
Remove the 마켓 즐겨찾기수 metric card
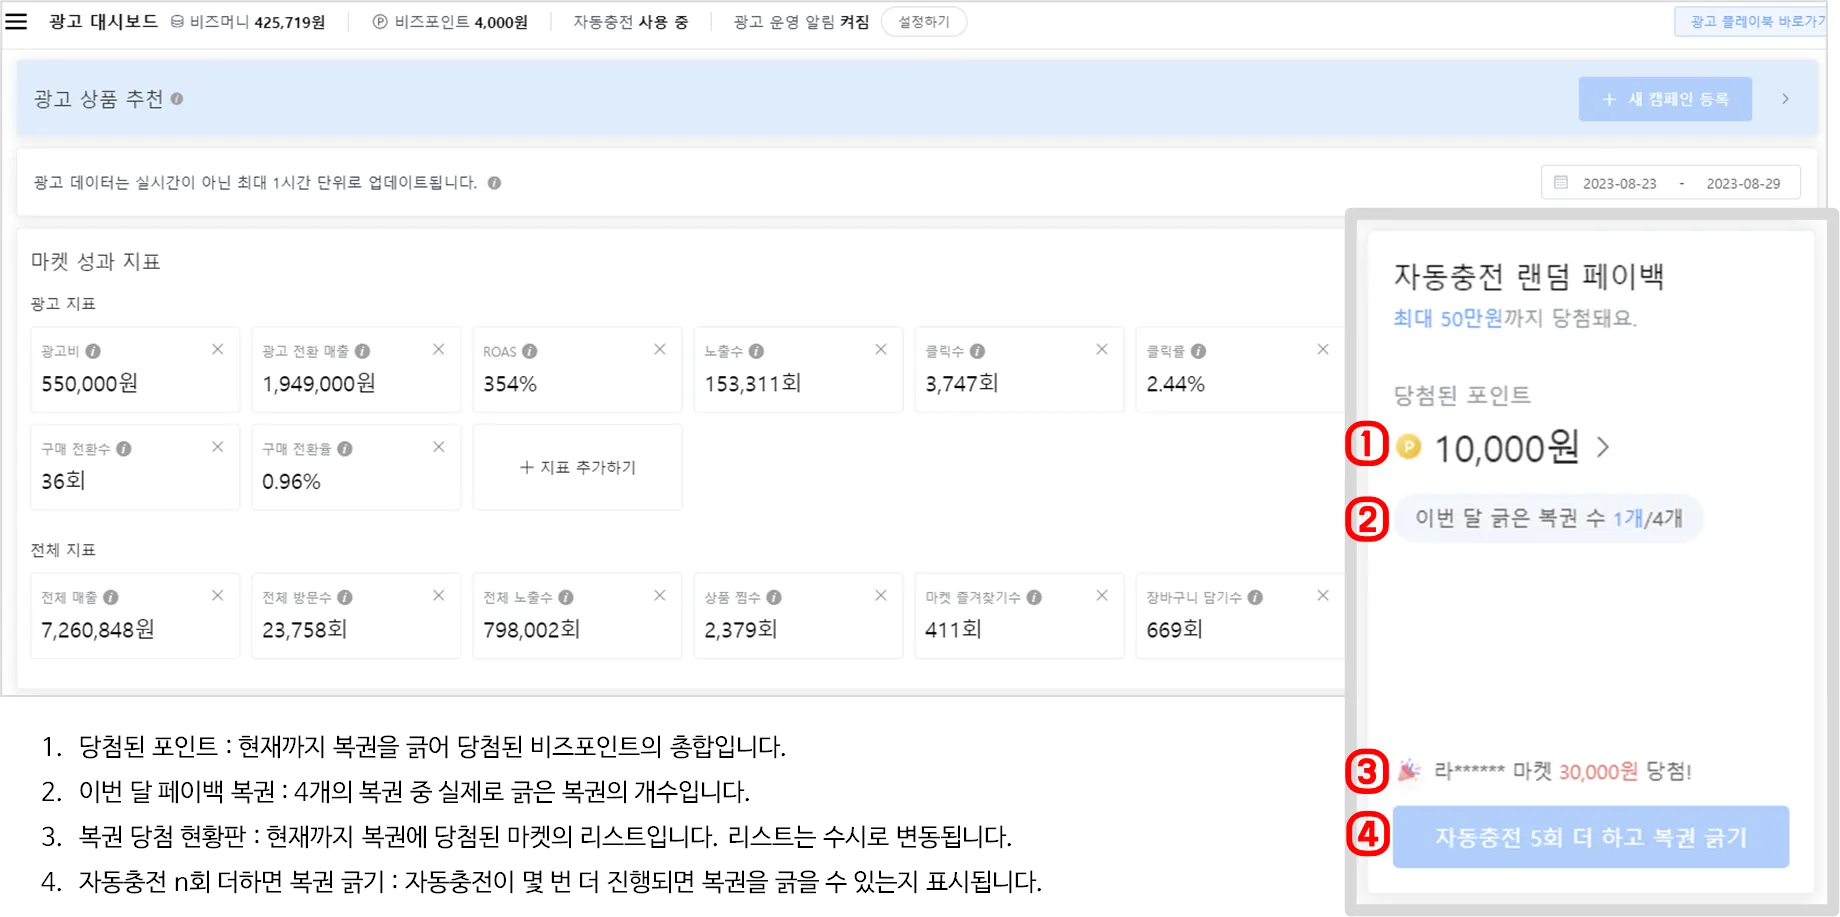tap(1101, 595)
